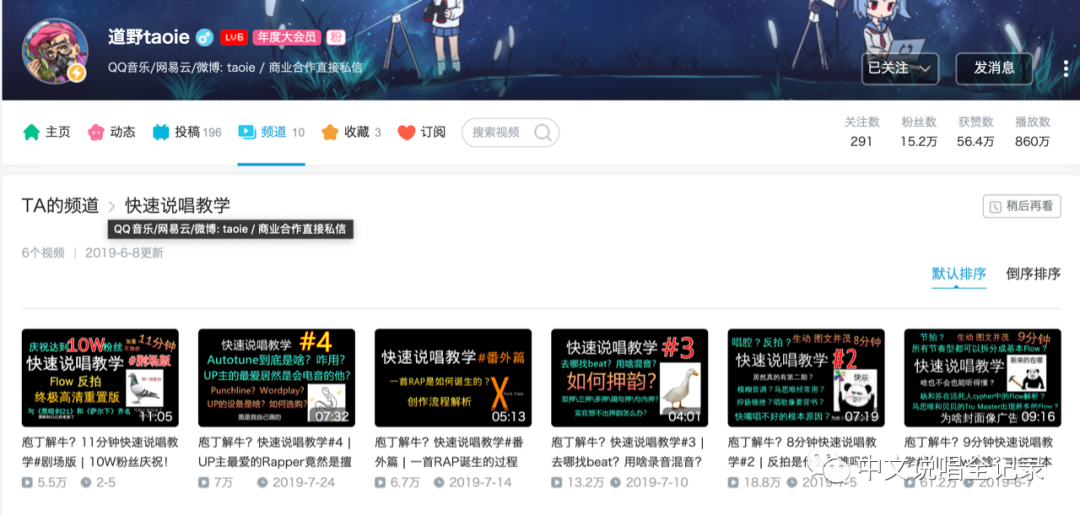
Task: Open the 9分钟 09:16 video thumbnail
Action: (983, 378)
